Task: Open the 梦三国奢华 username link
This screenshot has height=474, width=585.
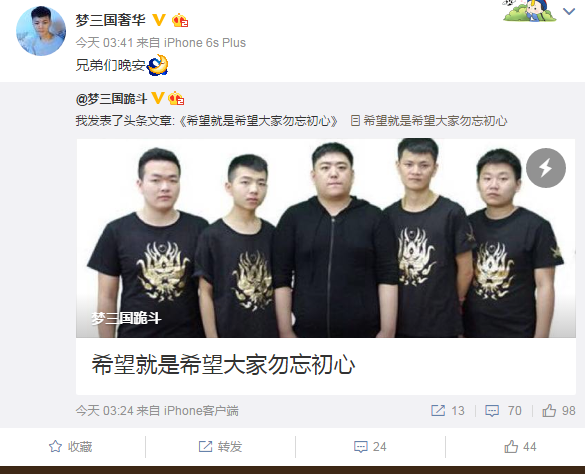Action: point(110,20)
